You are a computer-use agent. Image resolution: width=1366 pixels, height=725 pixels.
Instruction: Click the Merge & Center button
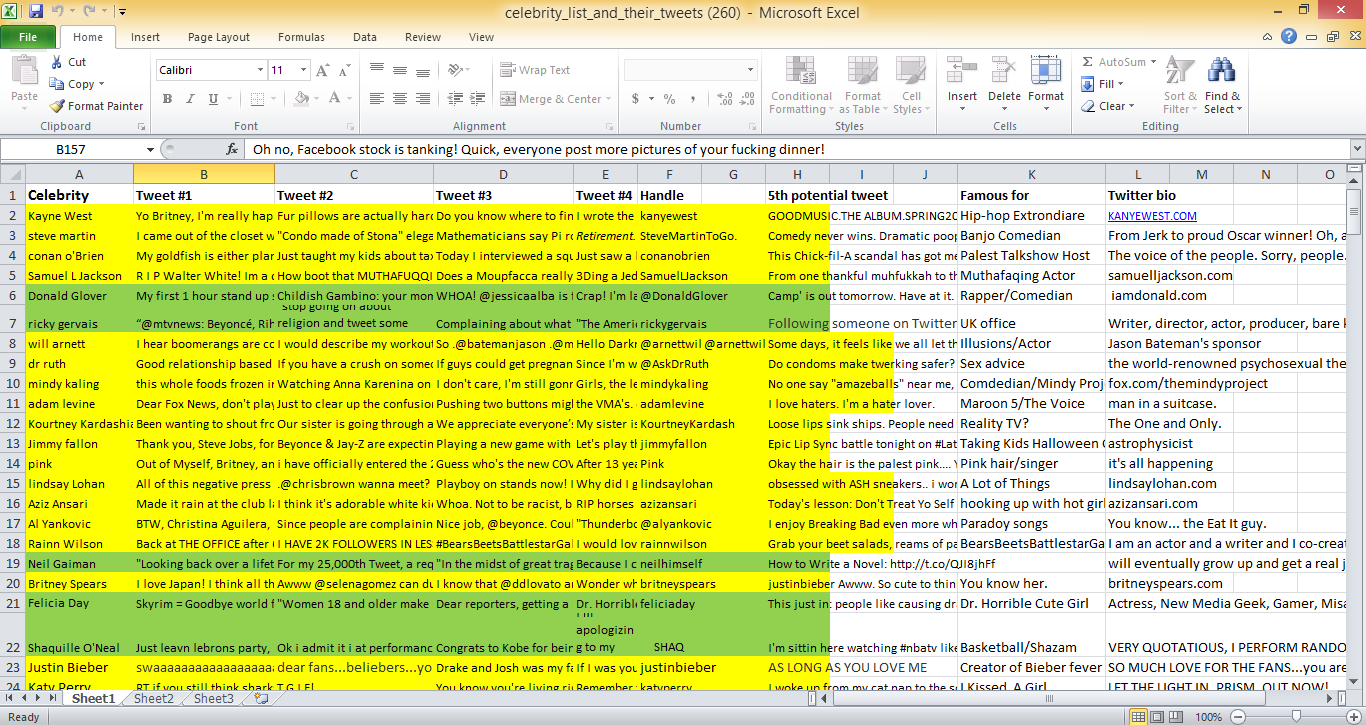tap(551, 99)
